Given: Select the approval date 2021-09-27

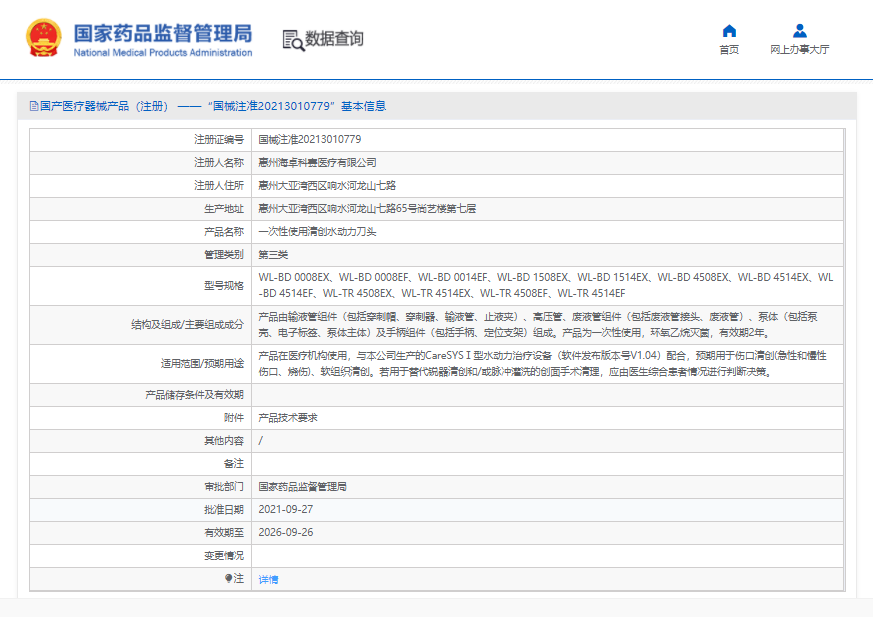Looking at the screenshot, I should [286, 510].
